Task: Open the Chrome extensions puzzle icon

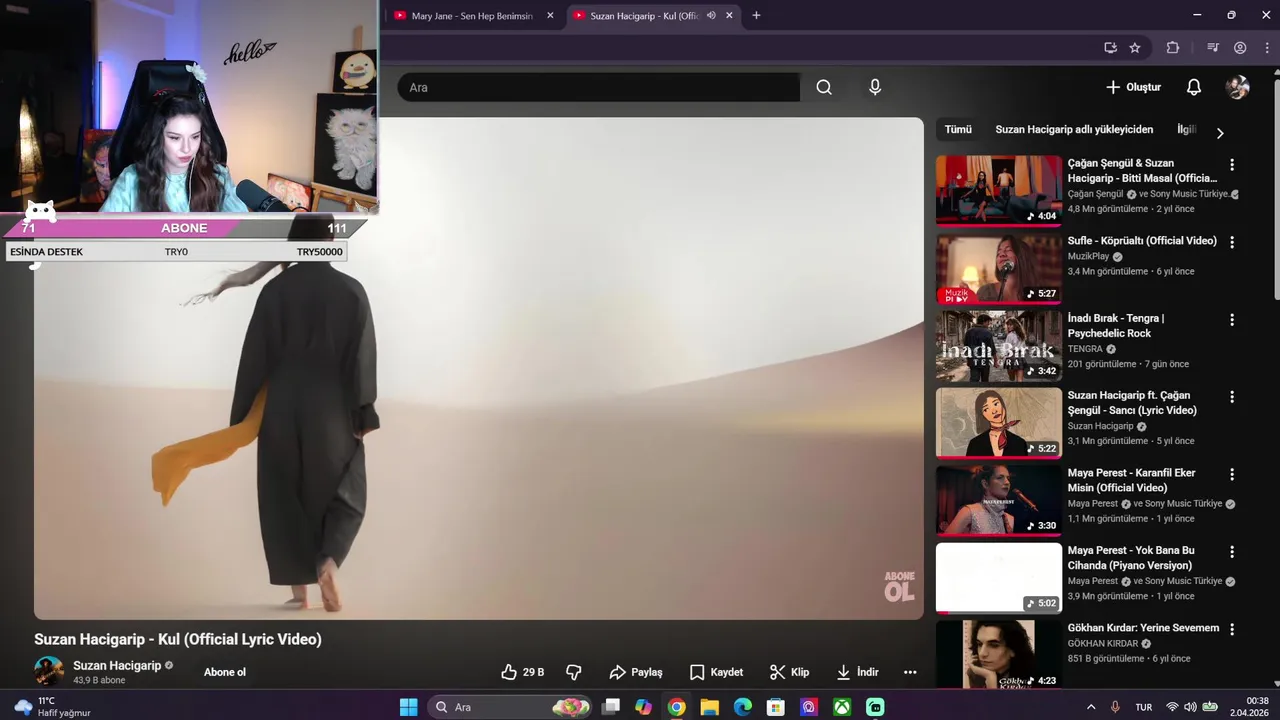Action: click(1173, 47)
